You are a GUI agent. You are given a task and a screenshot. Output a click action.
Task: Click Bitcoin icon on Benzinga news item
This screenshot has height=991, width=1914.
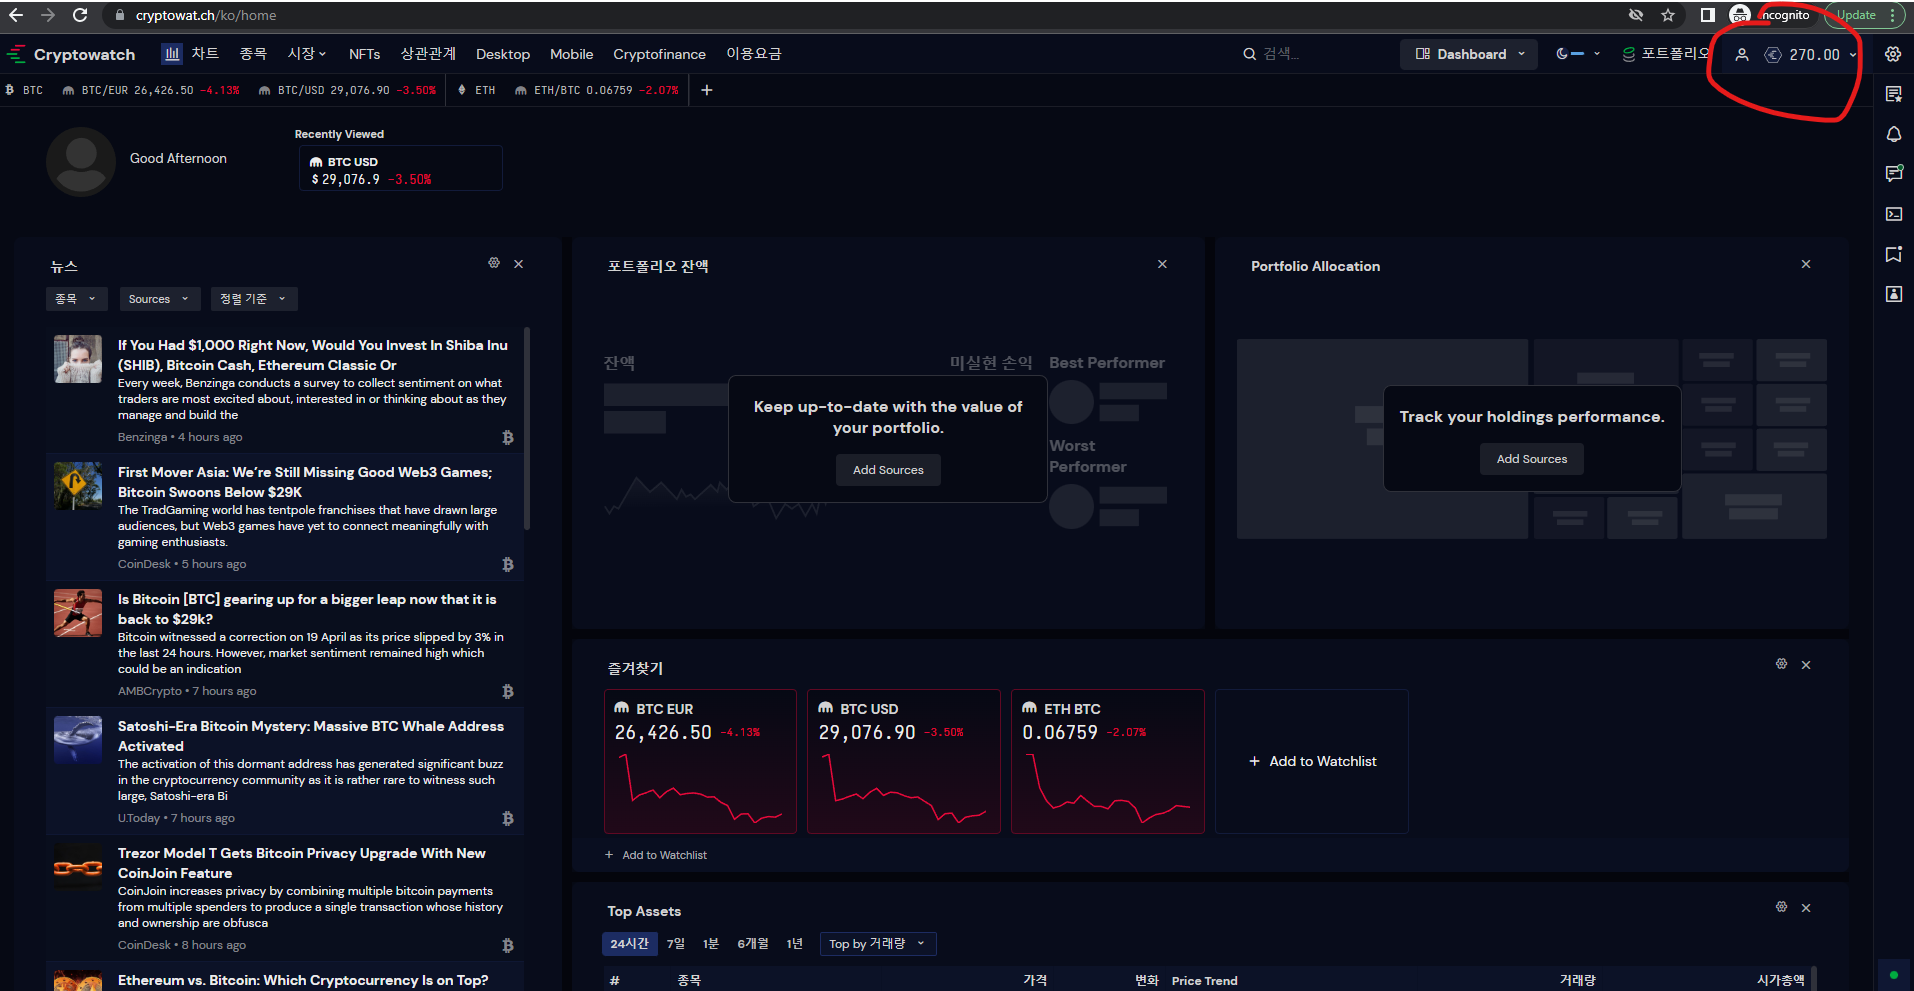click(x=508, y=437)
